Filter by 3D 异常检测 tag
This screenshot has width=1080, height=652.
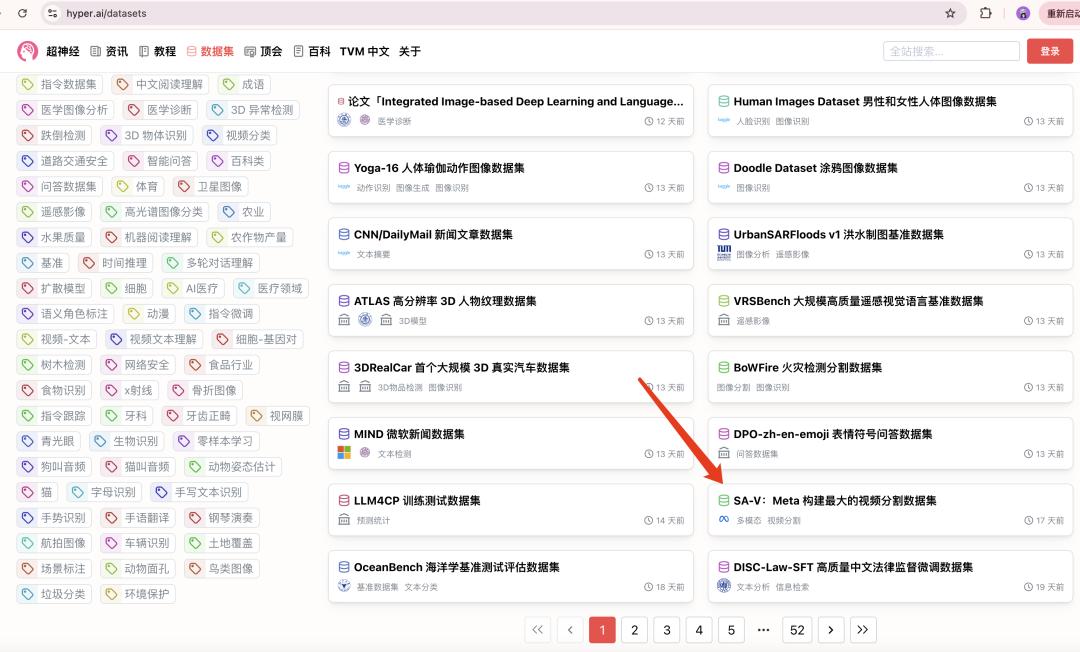[255, 109]
